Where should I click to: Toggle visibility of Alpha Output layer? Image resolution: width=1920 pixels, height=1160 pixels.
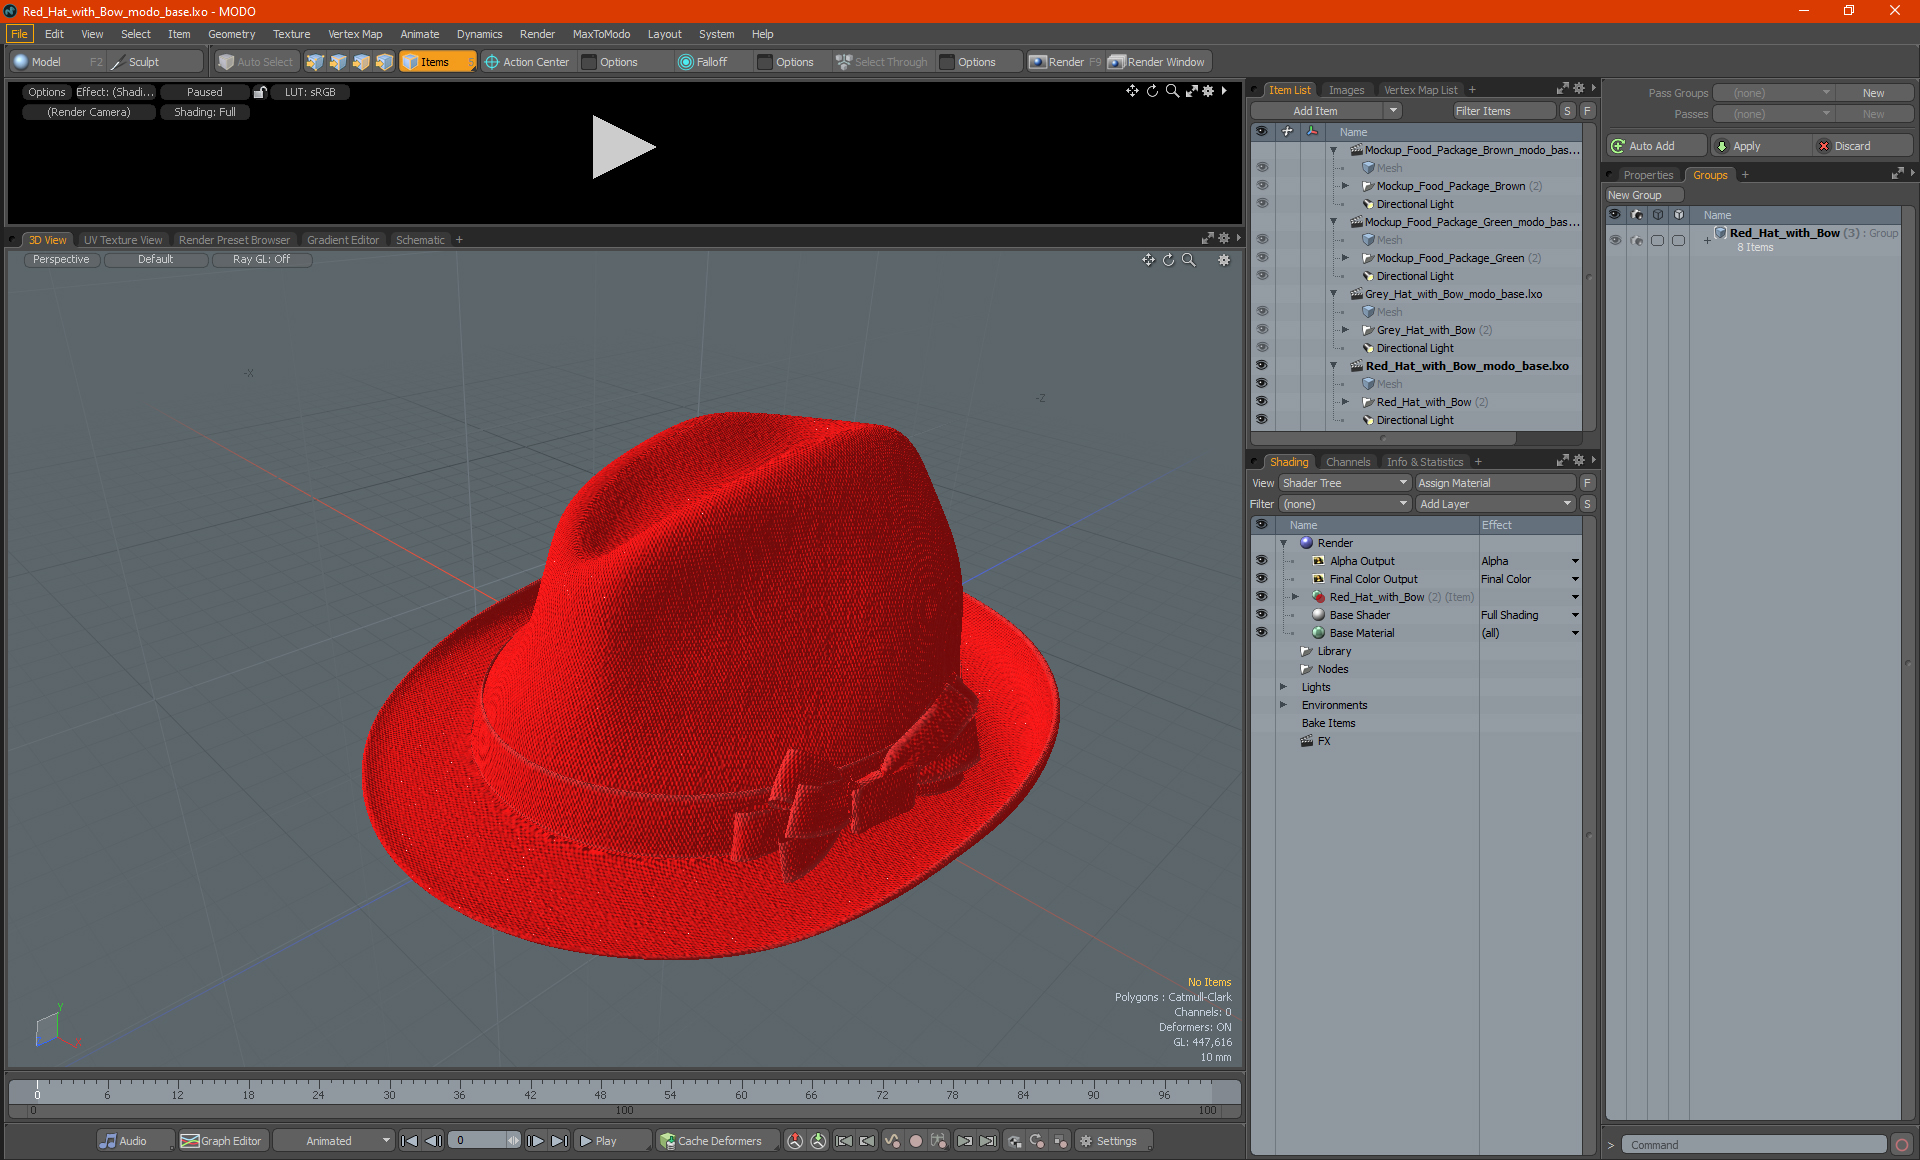1261,561
